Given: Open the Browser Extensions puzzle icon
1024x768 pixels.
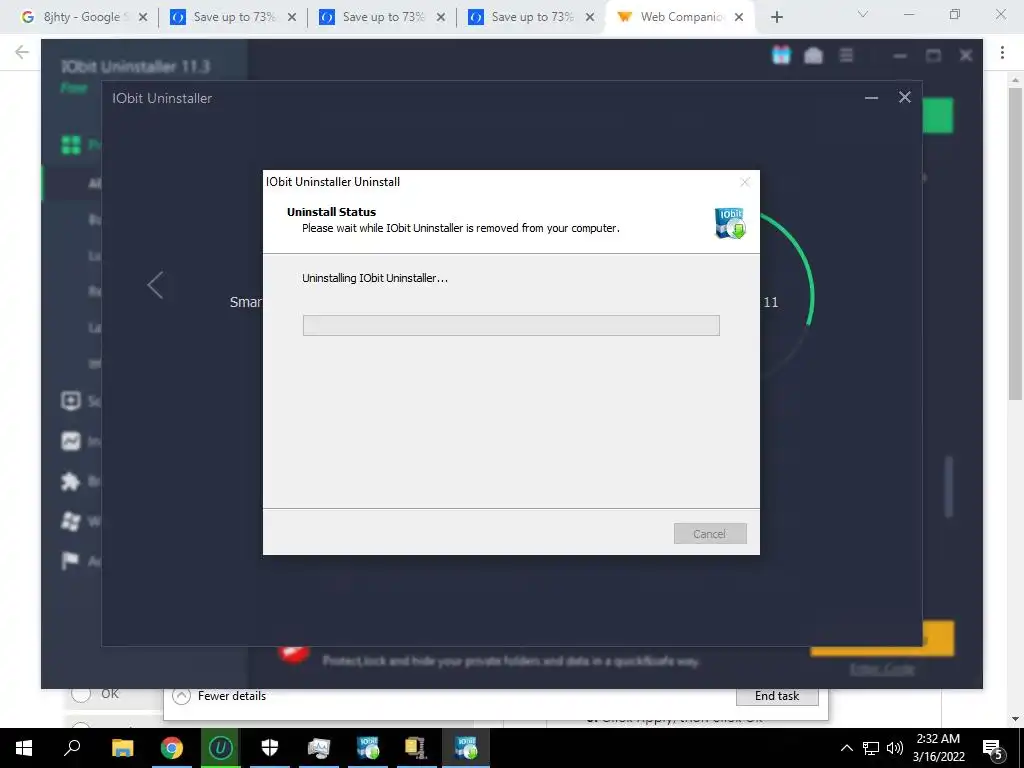Looking at the screenshot, I should (71, 481).
